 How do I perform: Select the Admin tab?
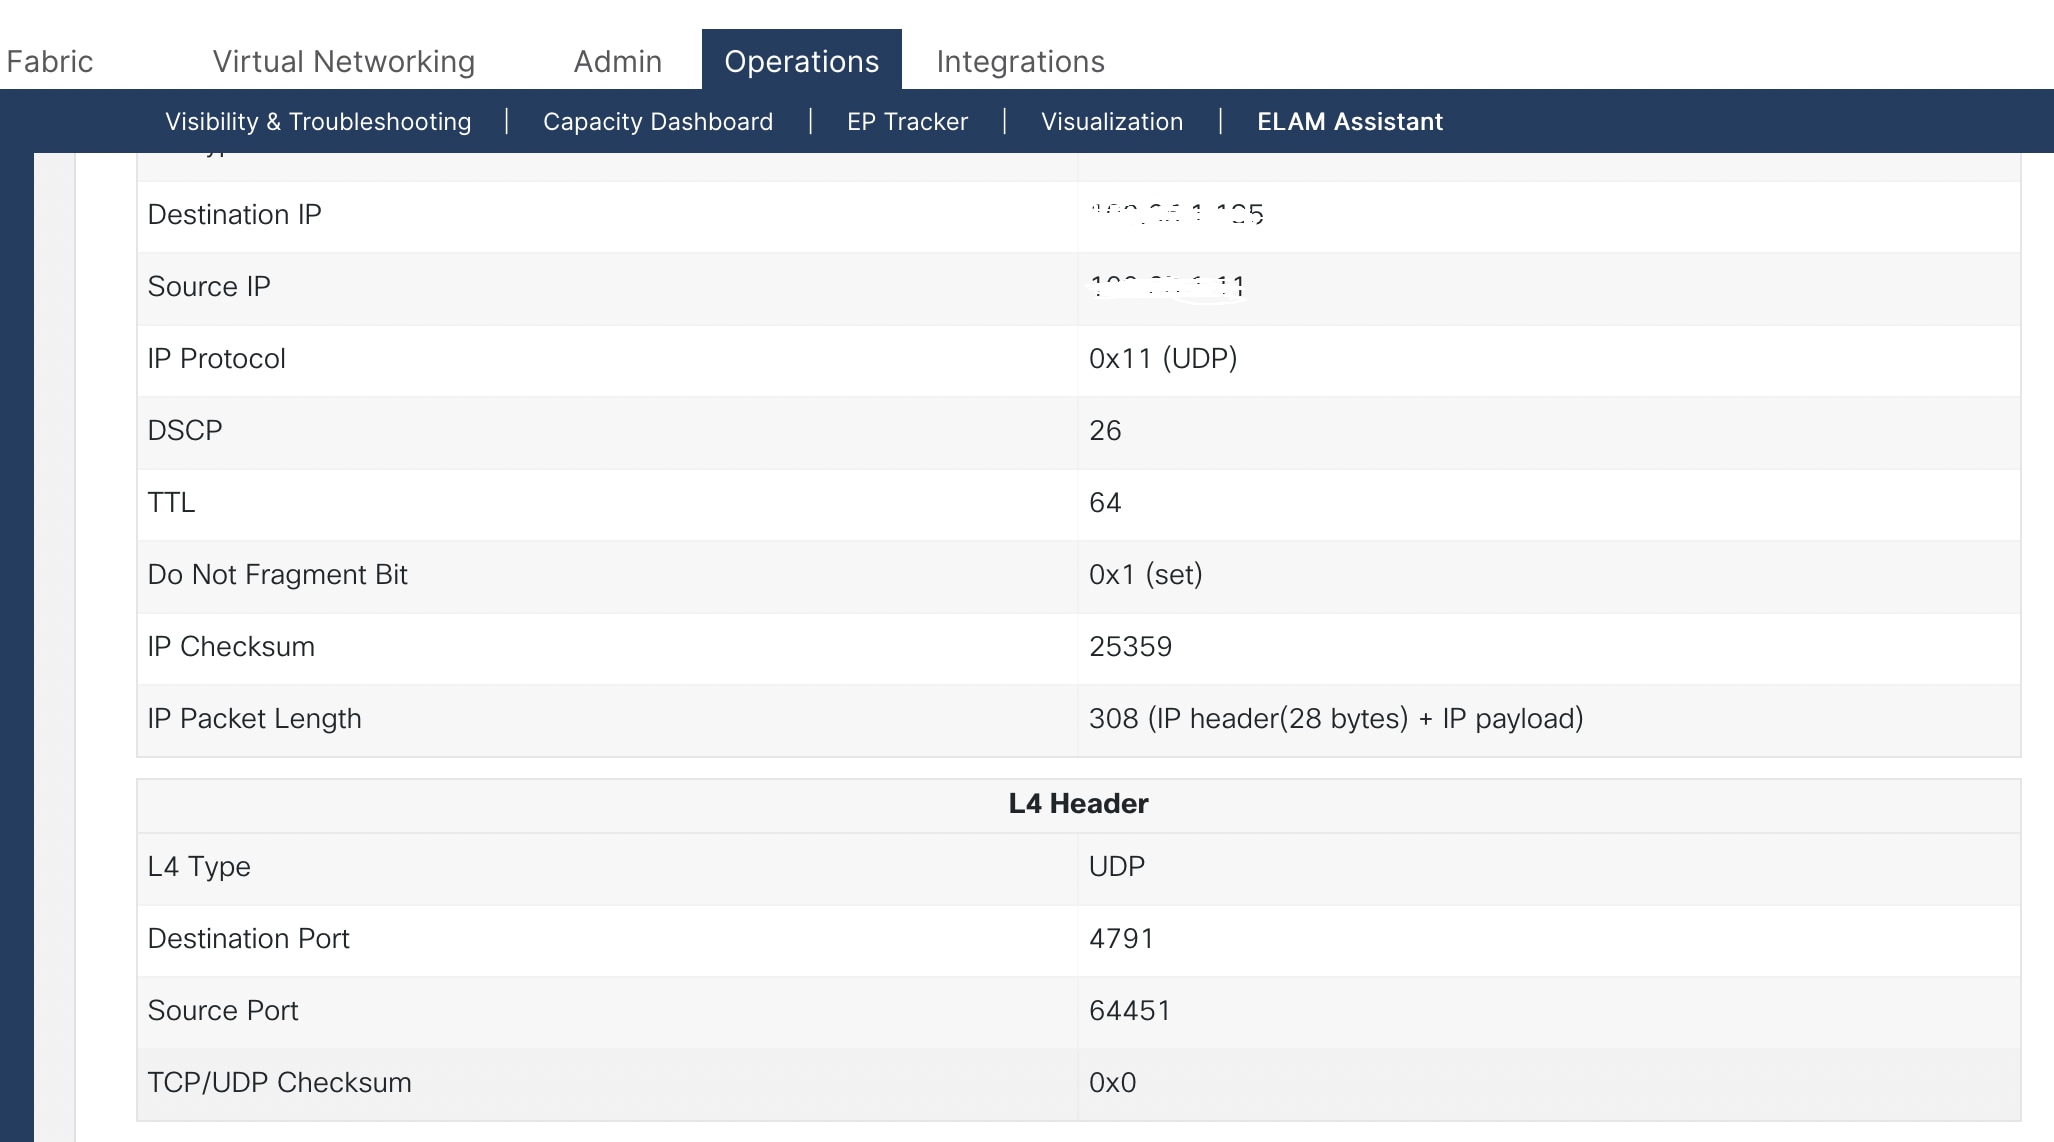(616, 61)
